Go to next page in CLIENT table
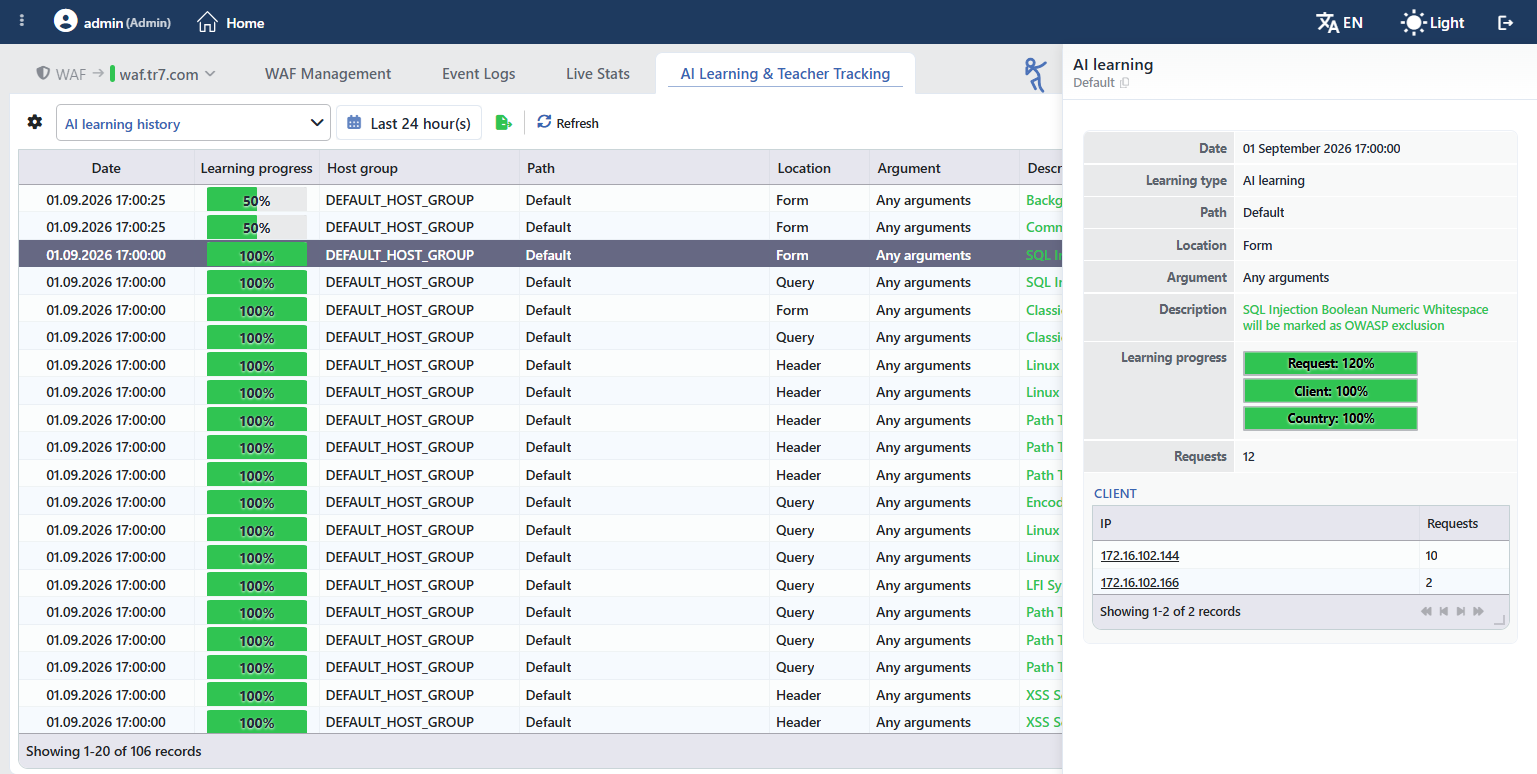Screen dimensions: 1537x774 tap(1461, 611)
